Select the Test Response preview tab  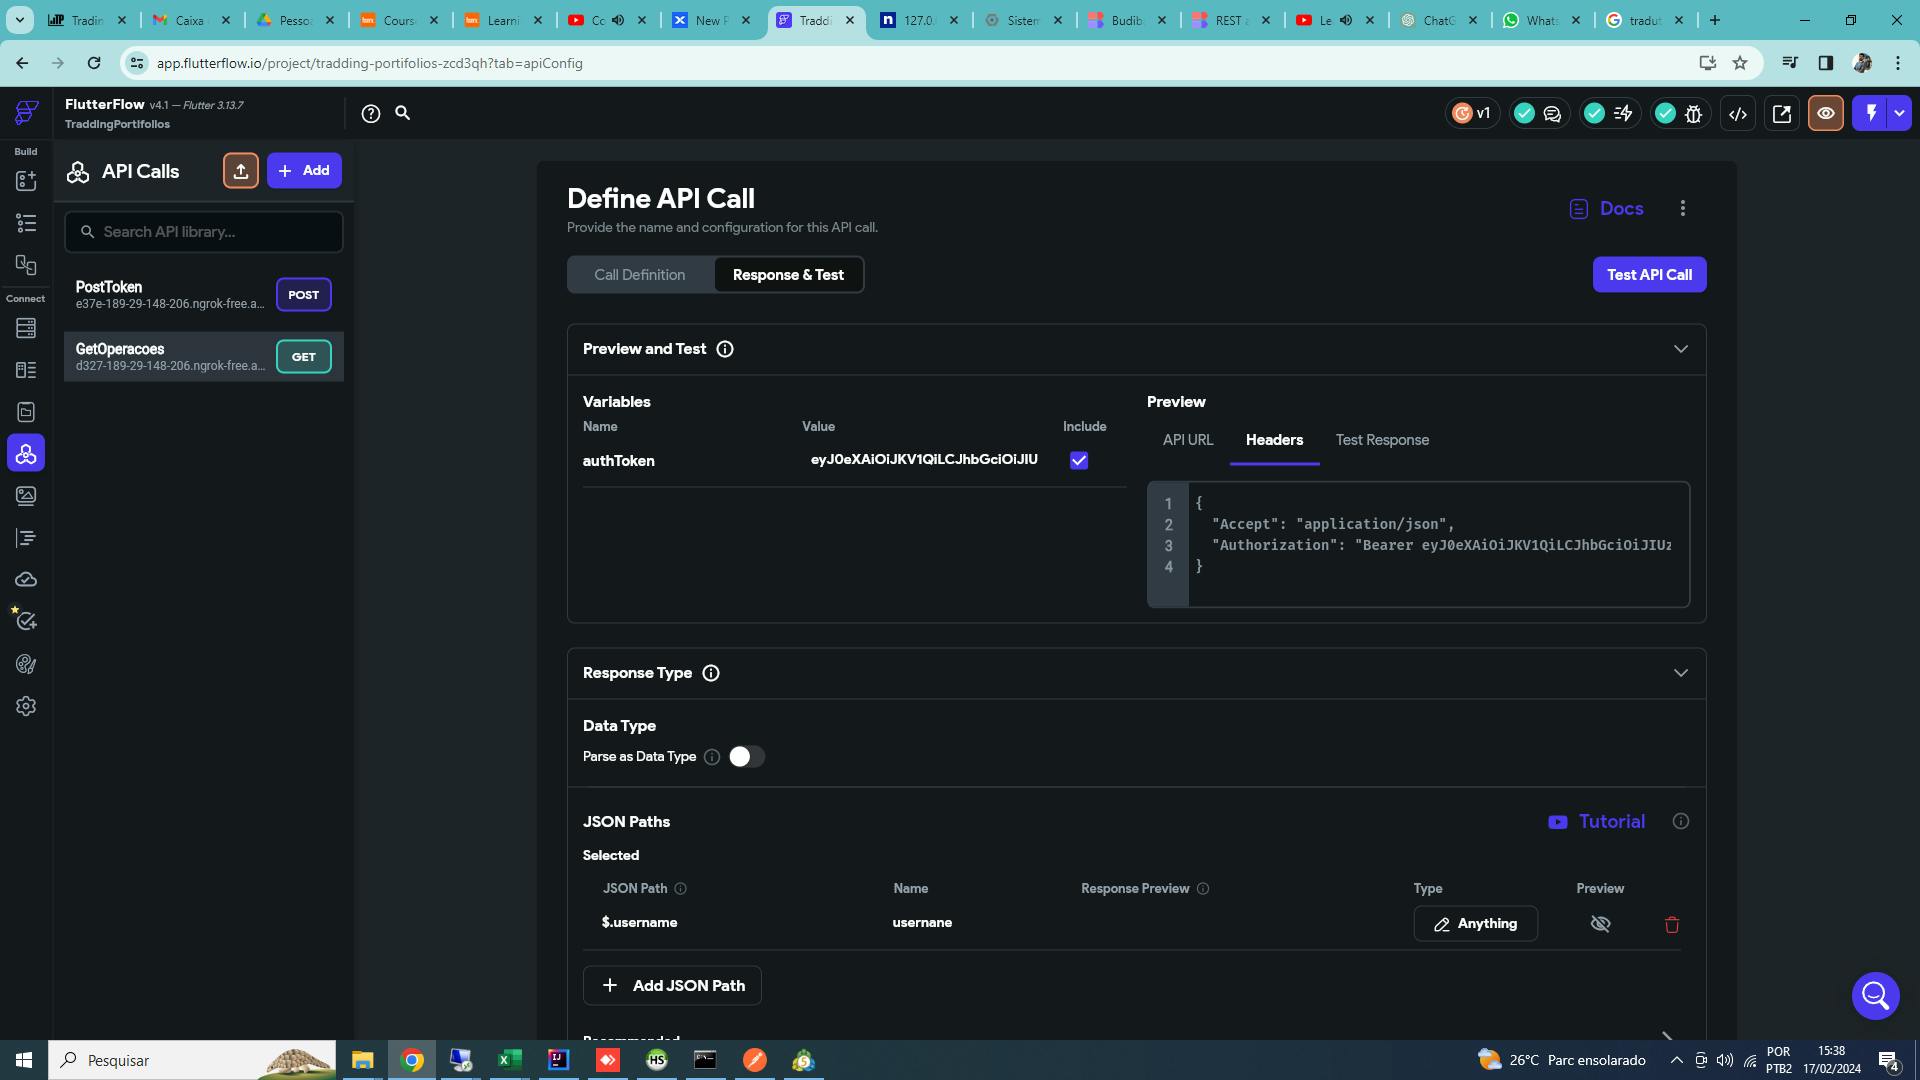(x=1382, y=440)
